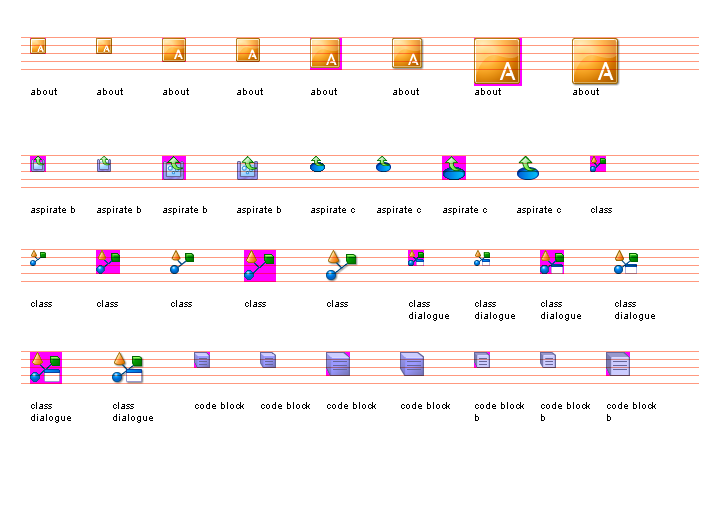
Task: Select largest class dialogue icon without magenta background
Action: tap(128, 367)
